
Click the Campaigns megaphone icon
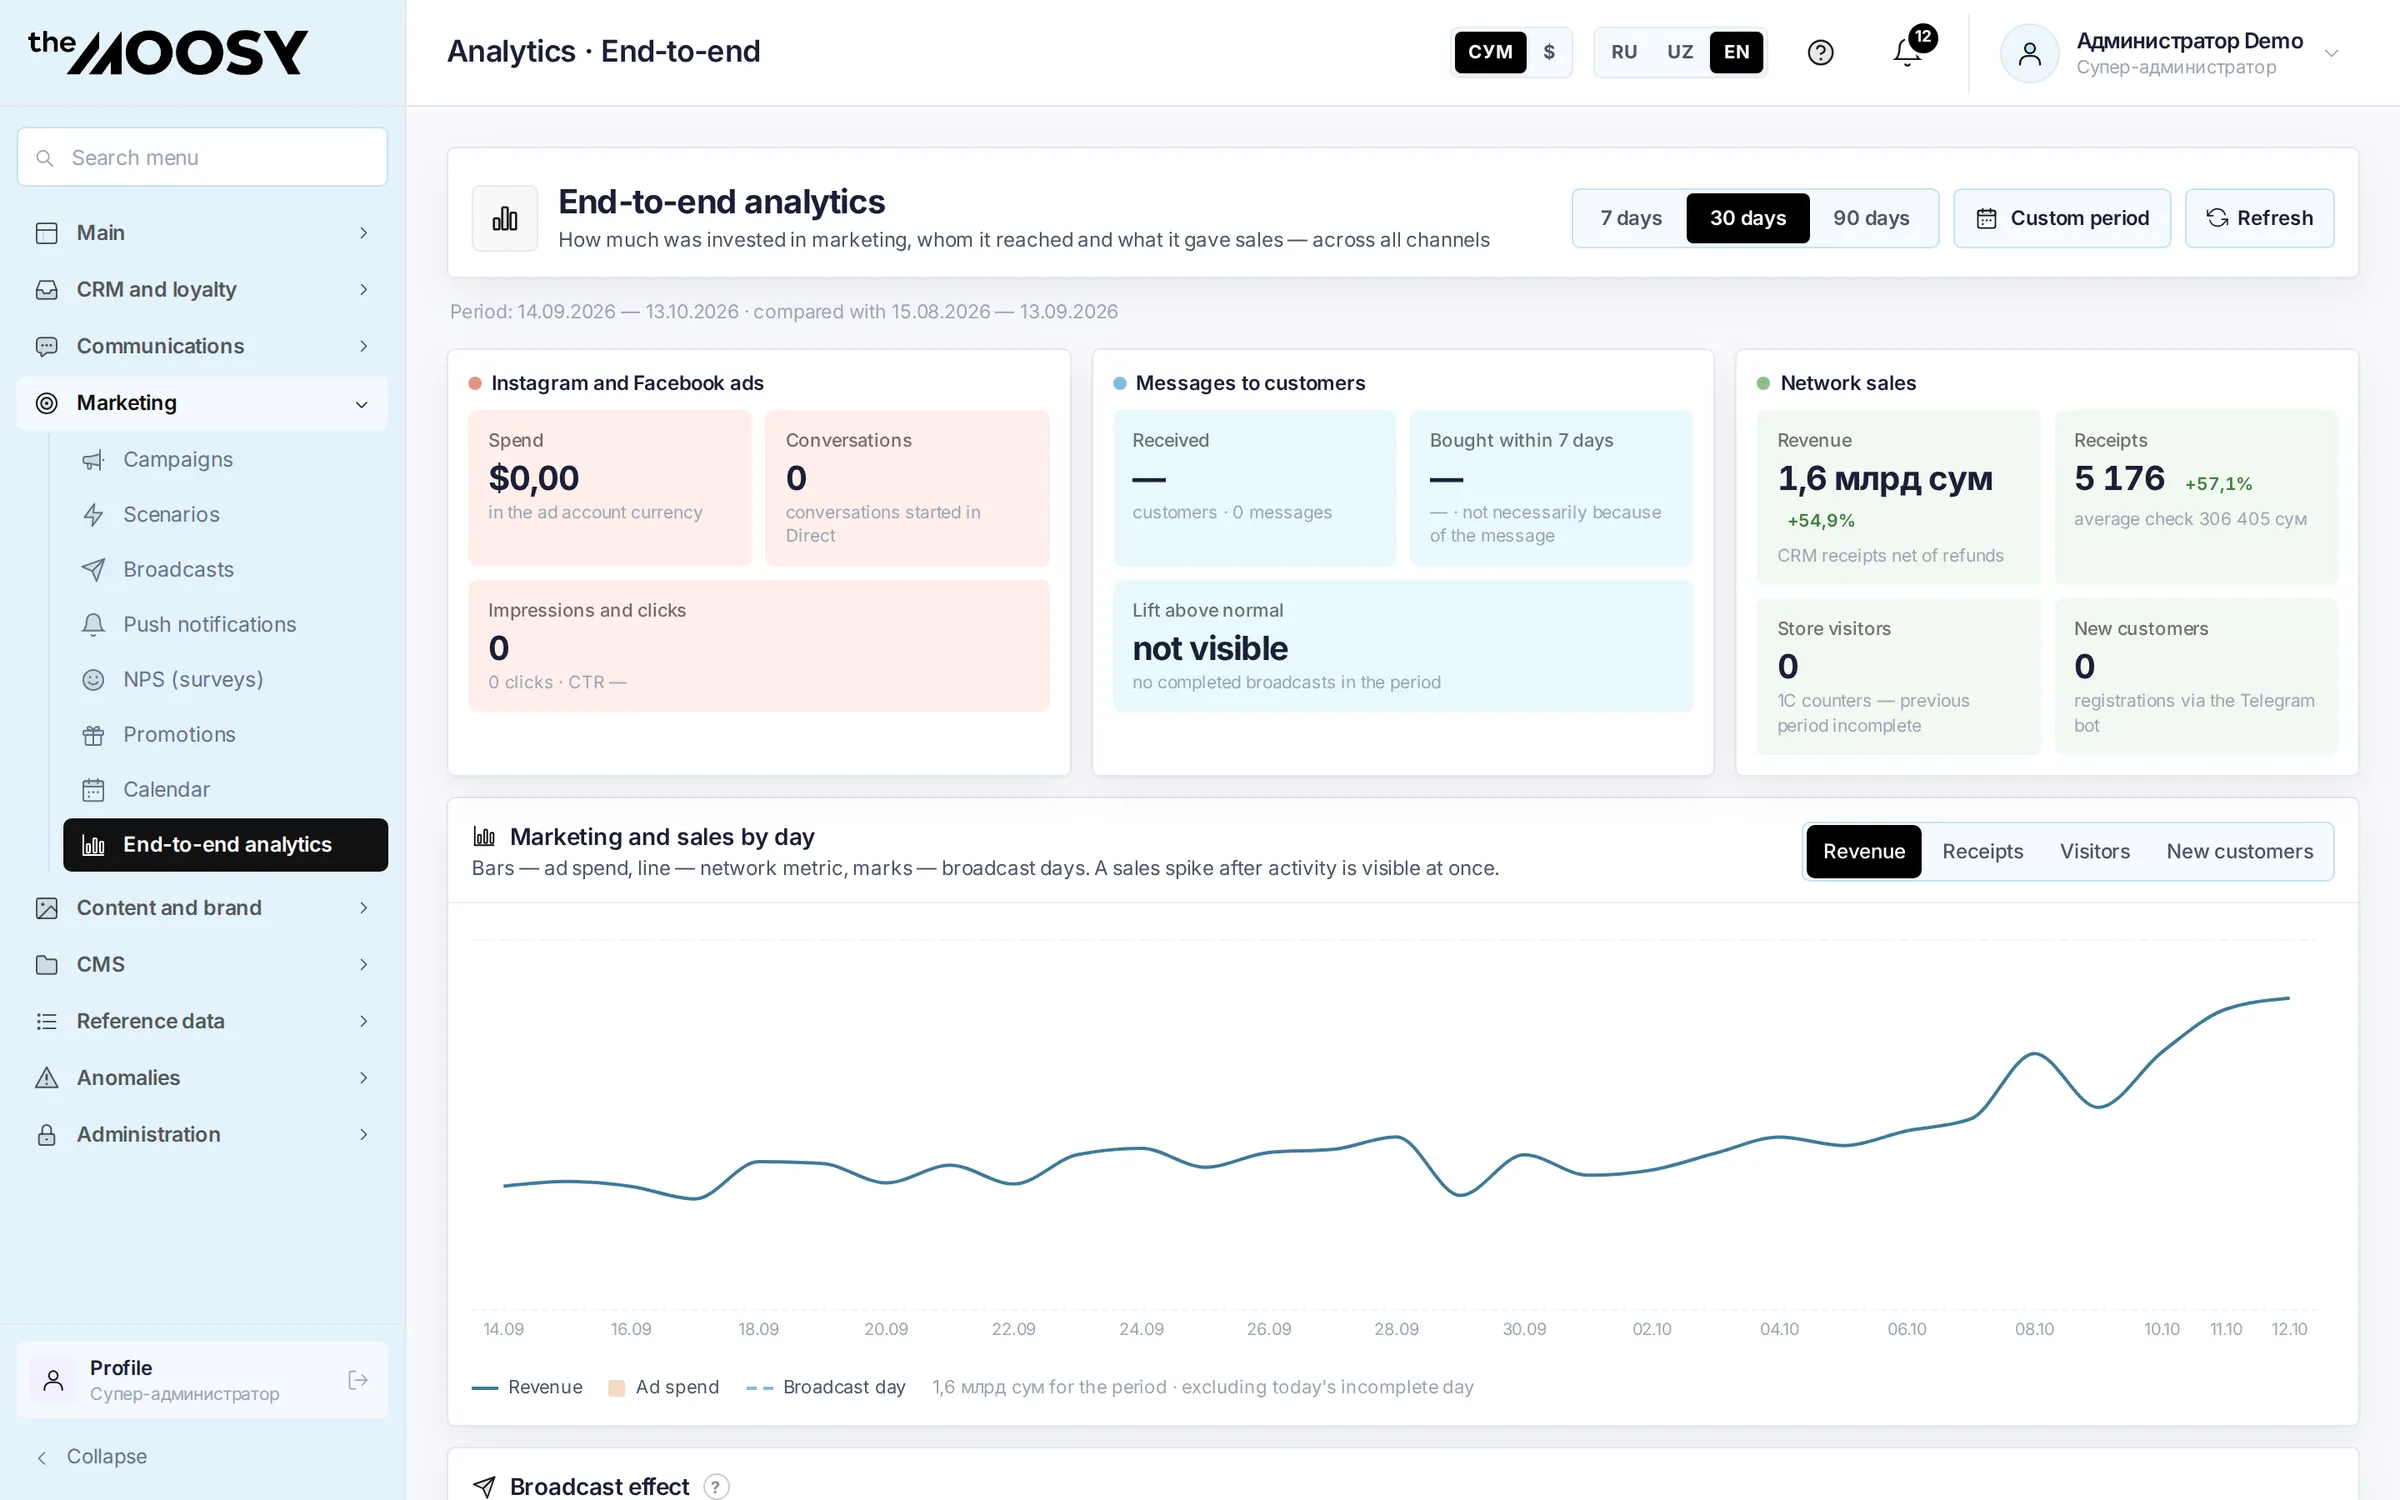point(93,459)
